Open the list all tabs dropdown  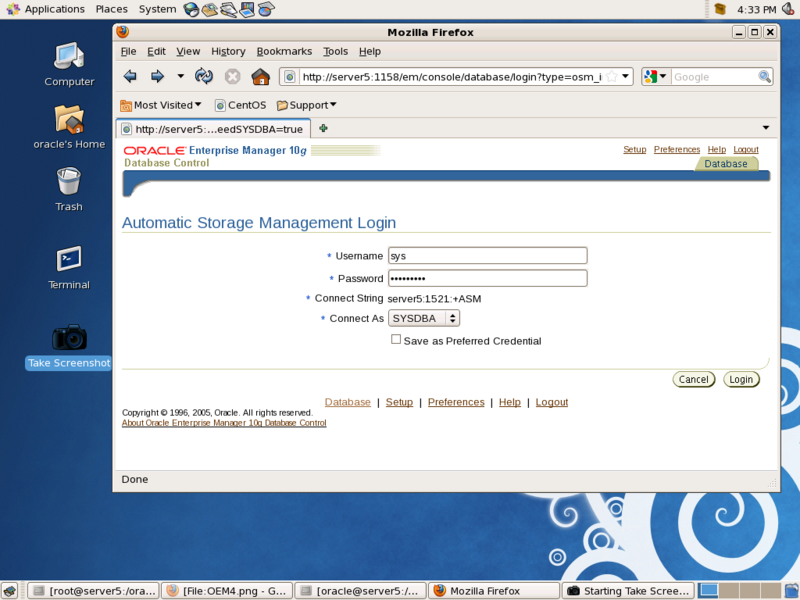point(766,128)
